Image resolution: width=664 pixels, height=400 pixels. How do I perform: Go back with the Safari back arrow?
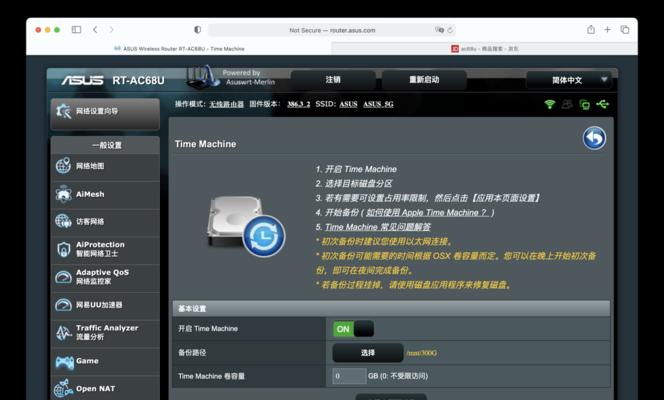click(95, 30)
